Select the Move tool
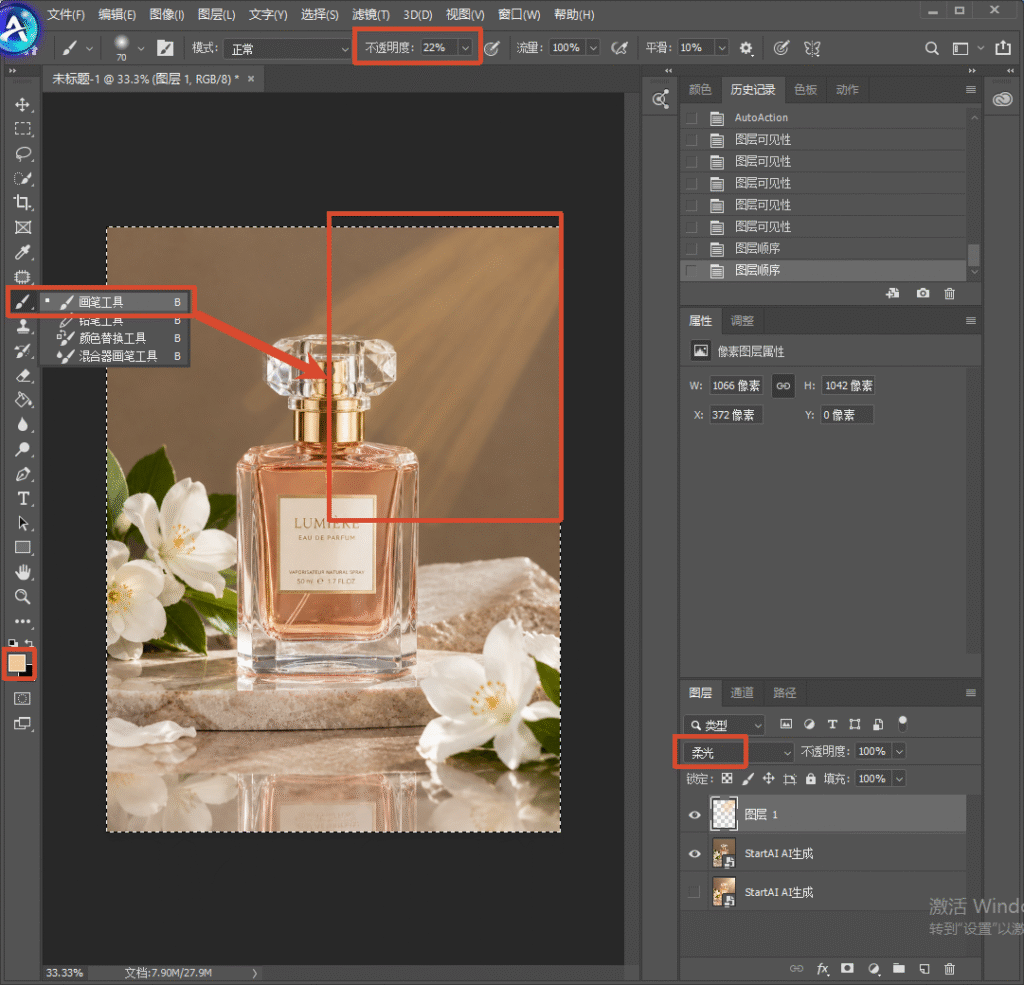The image size is (1024, 985). (23, 105)
